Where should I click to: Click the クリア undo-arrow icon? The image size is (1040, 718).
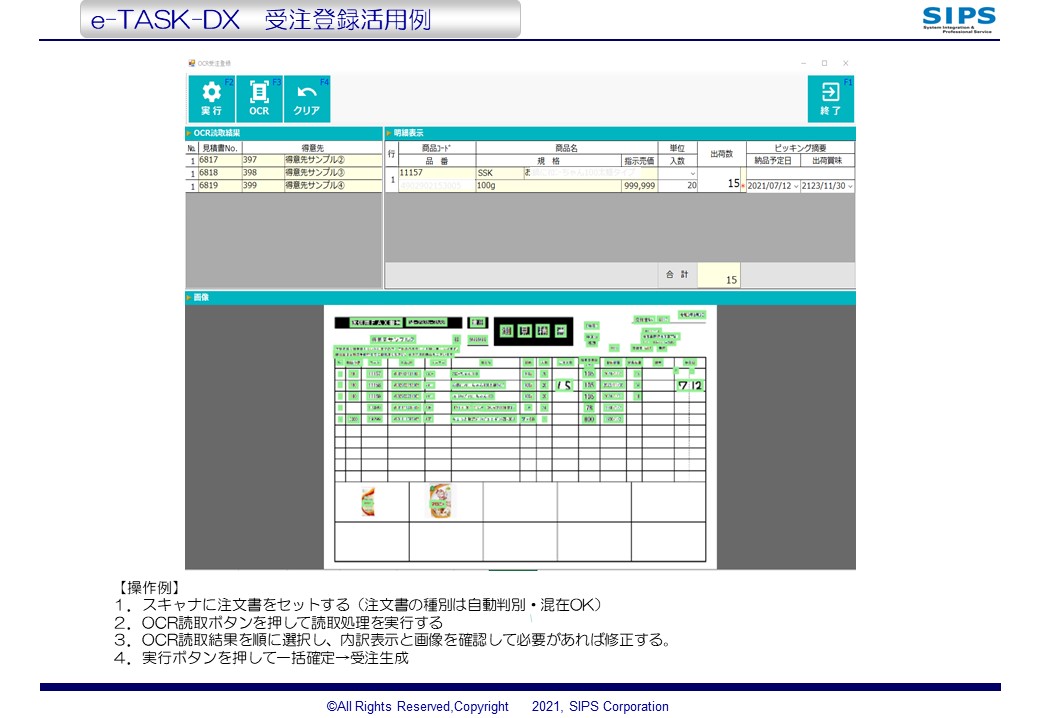click(306, 99)
